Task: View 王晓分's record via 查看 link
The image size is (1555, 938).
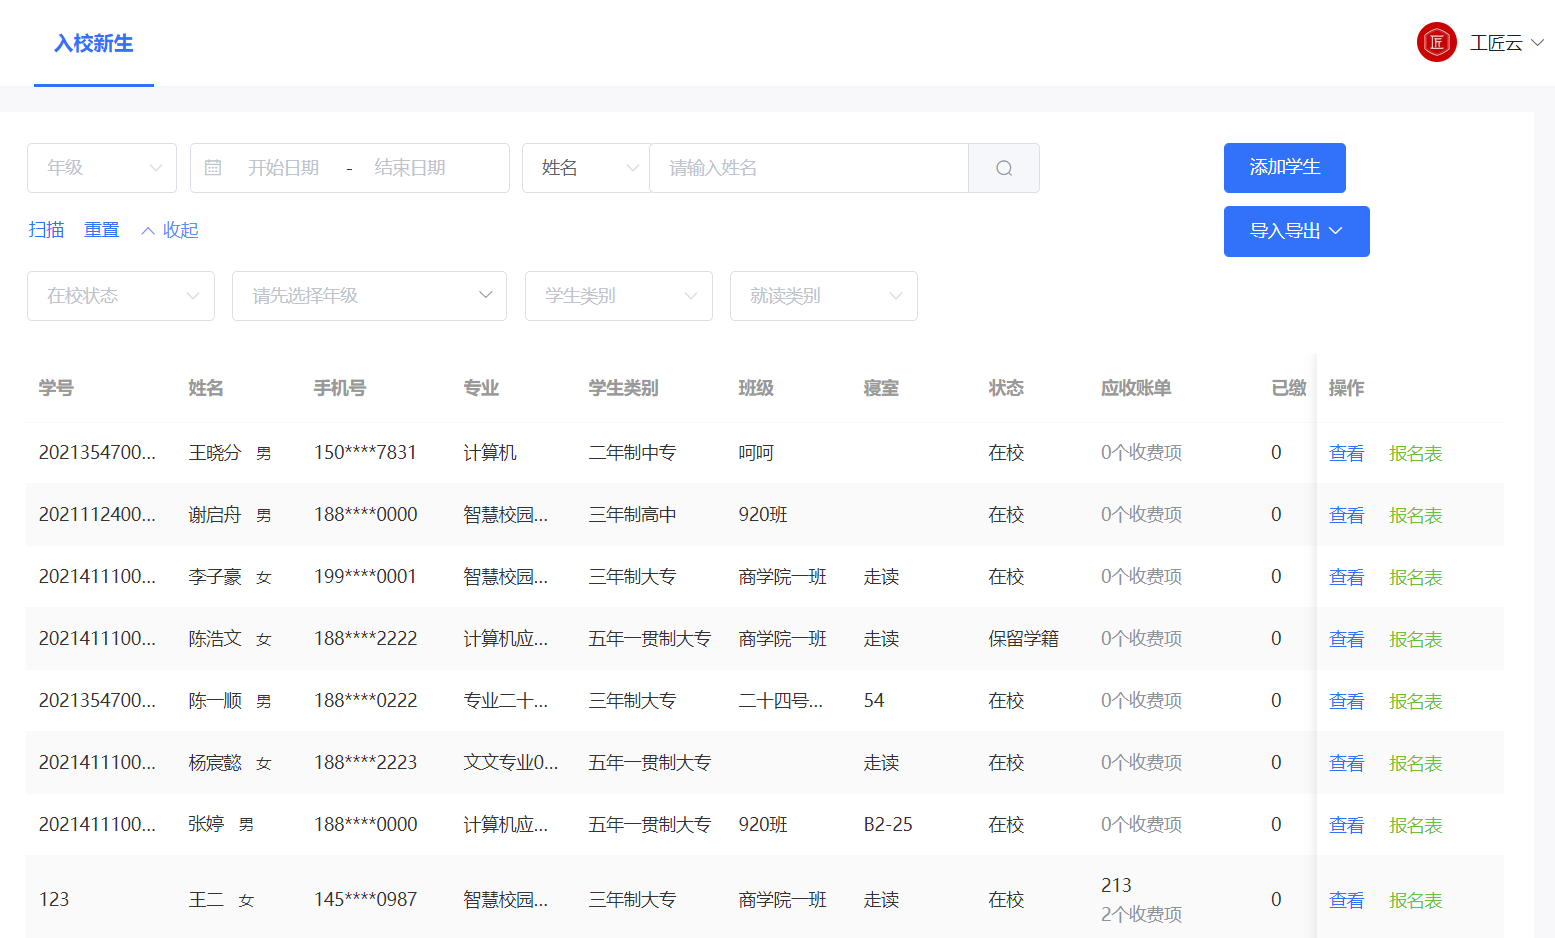Action: (x=1346, y=452)
